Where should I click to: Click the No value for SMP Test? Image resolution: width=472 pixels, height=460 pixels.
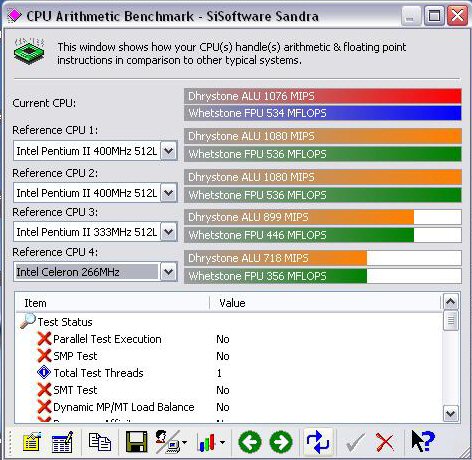click(x=223, y=356)
